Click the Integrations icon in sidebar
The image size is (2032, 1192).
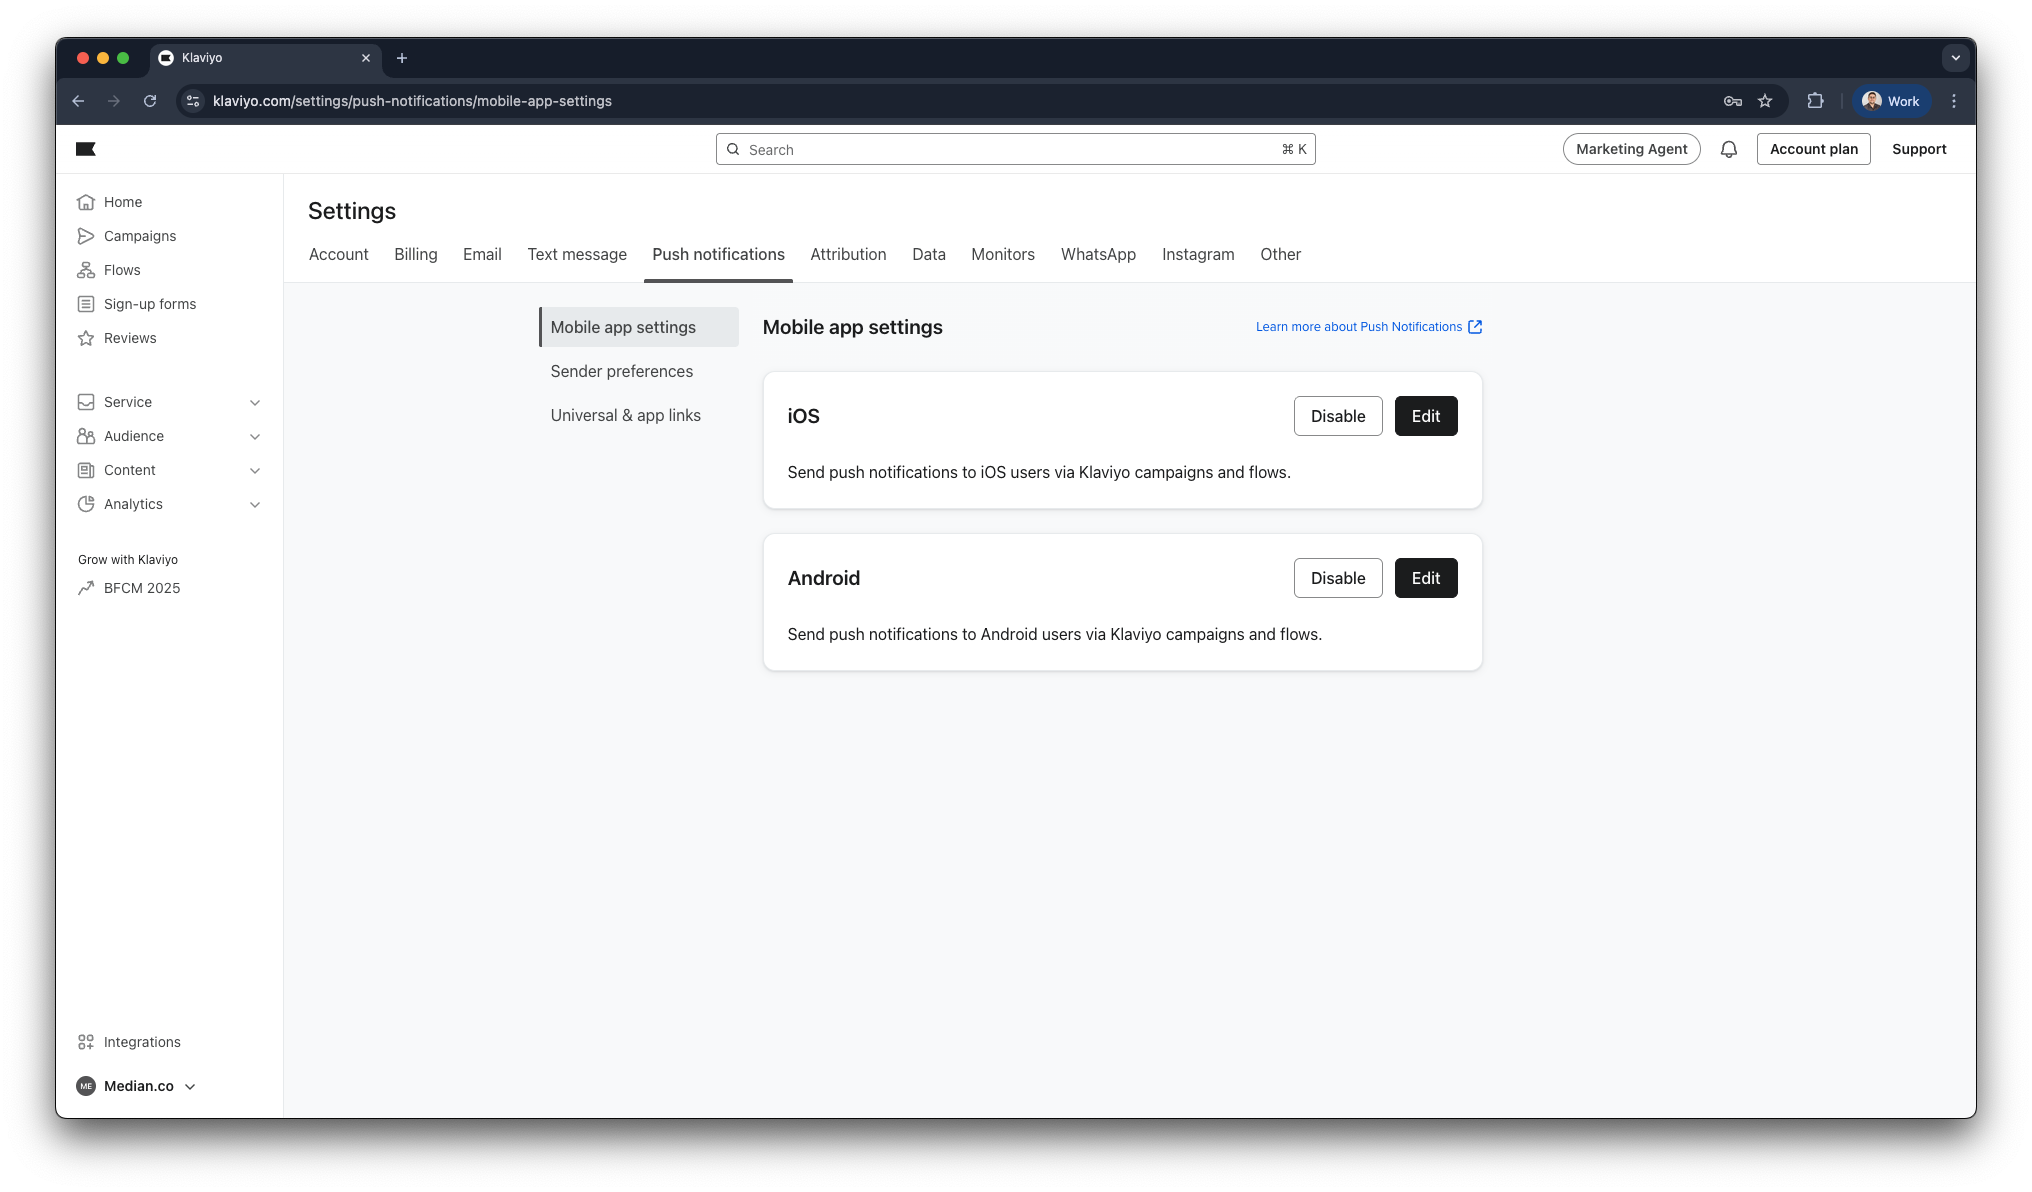(86, 1042)
